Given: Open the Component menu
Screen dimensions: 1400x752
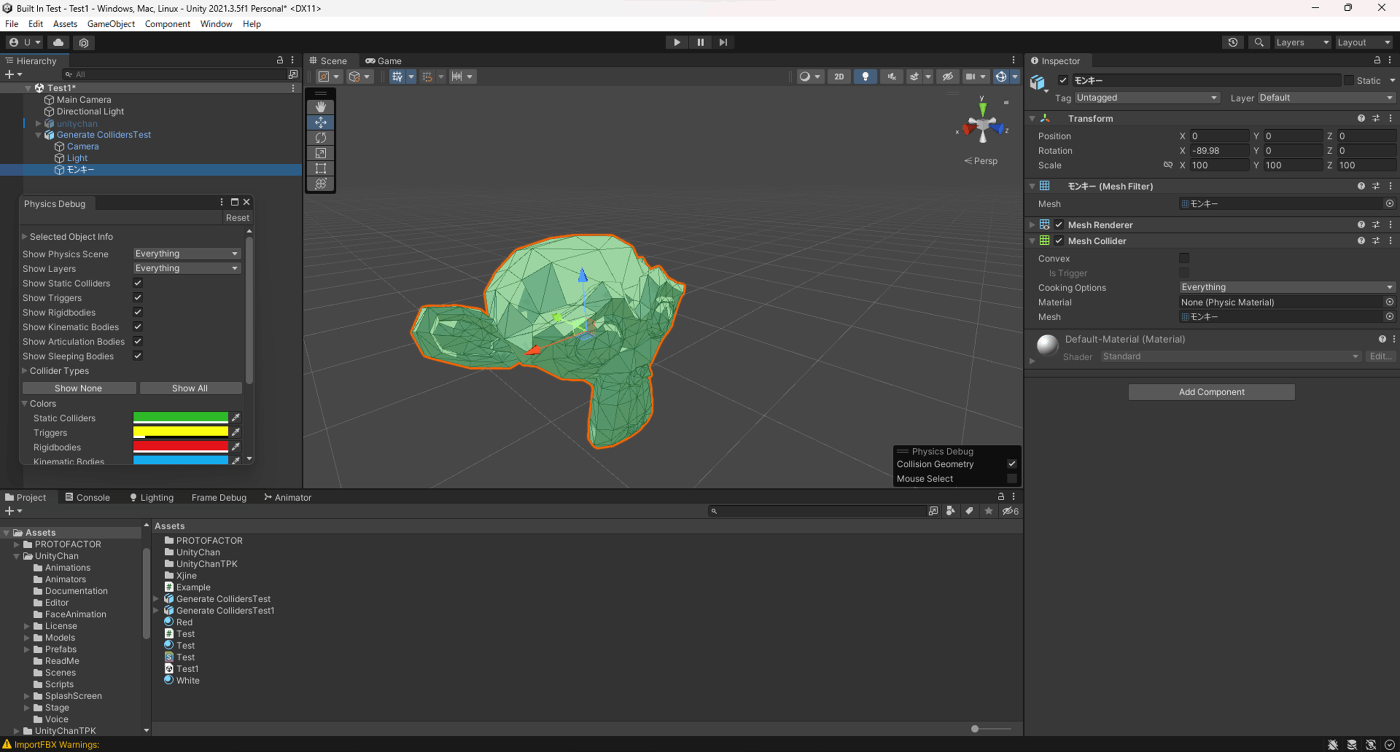Looking at the screenshot, I should (x=167, y=24).
